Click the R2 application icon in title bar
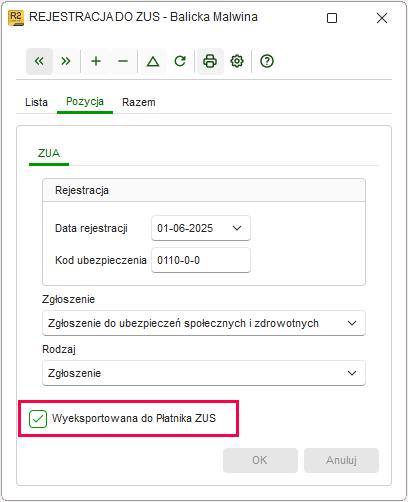The width and height of the screenshot is (408, 502). tap(16, 18)
